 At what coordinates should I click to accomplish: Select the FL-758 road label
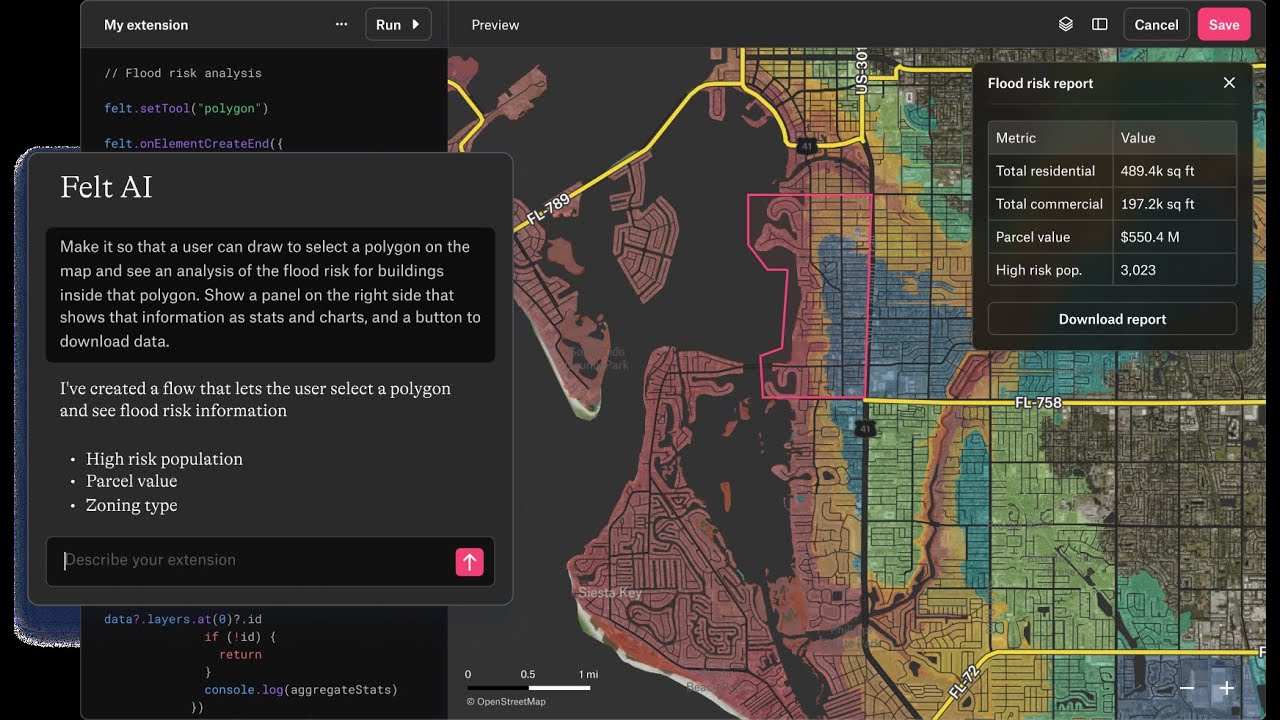tap(1038, 403)
